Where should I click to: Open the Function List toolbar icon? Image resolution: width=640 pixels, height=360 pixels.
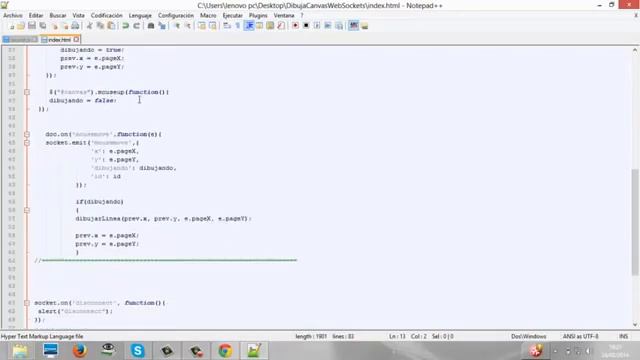point(281,26)
